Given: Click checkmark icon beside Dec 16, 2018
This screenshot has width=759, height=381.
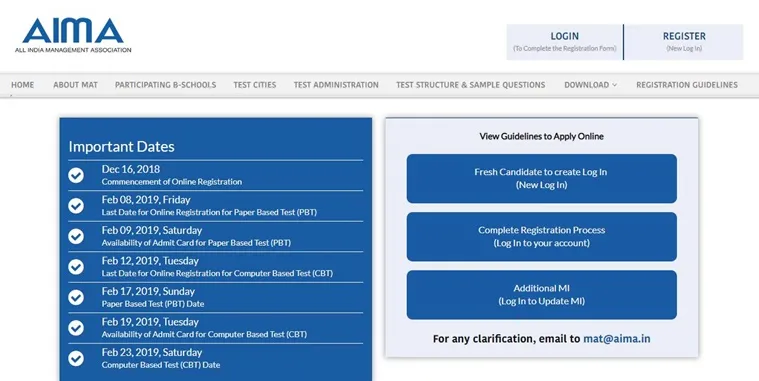Looking at the screenshot, I should 76,175.
